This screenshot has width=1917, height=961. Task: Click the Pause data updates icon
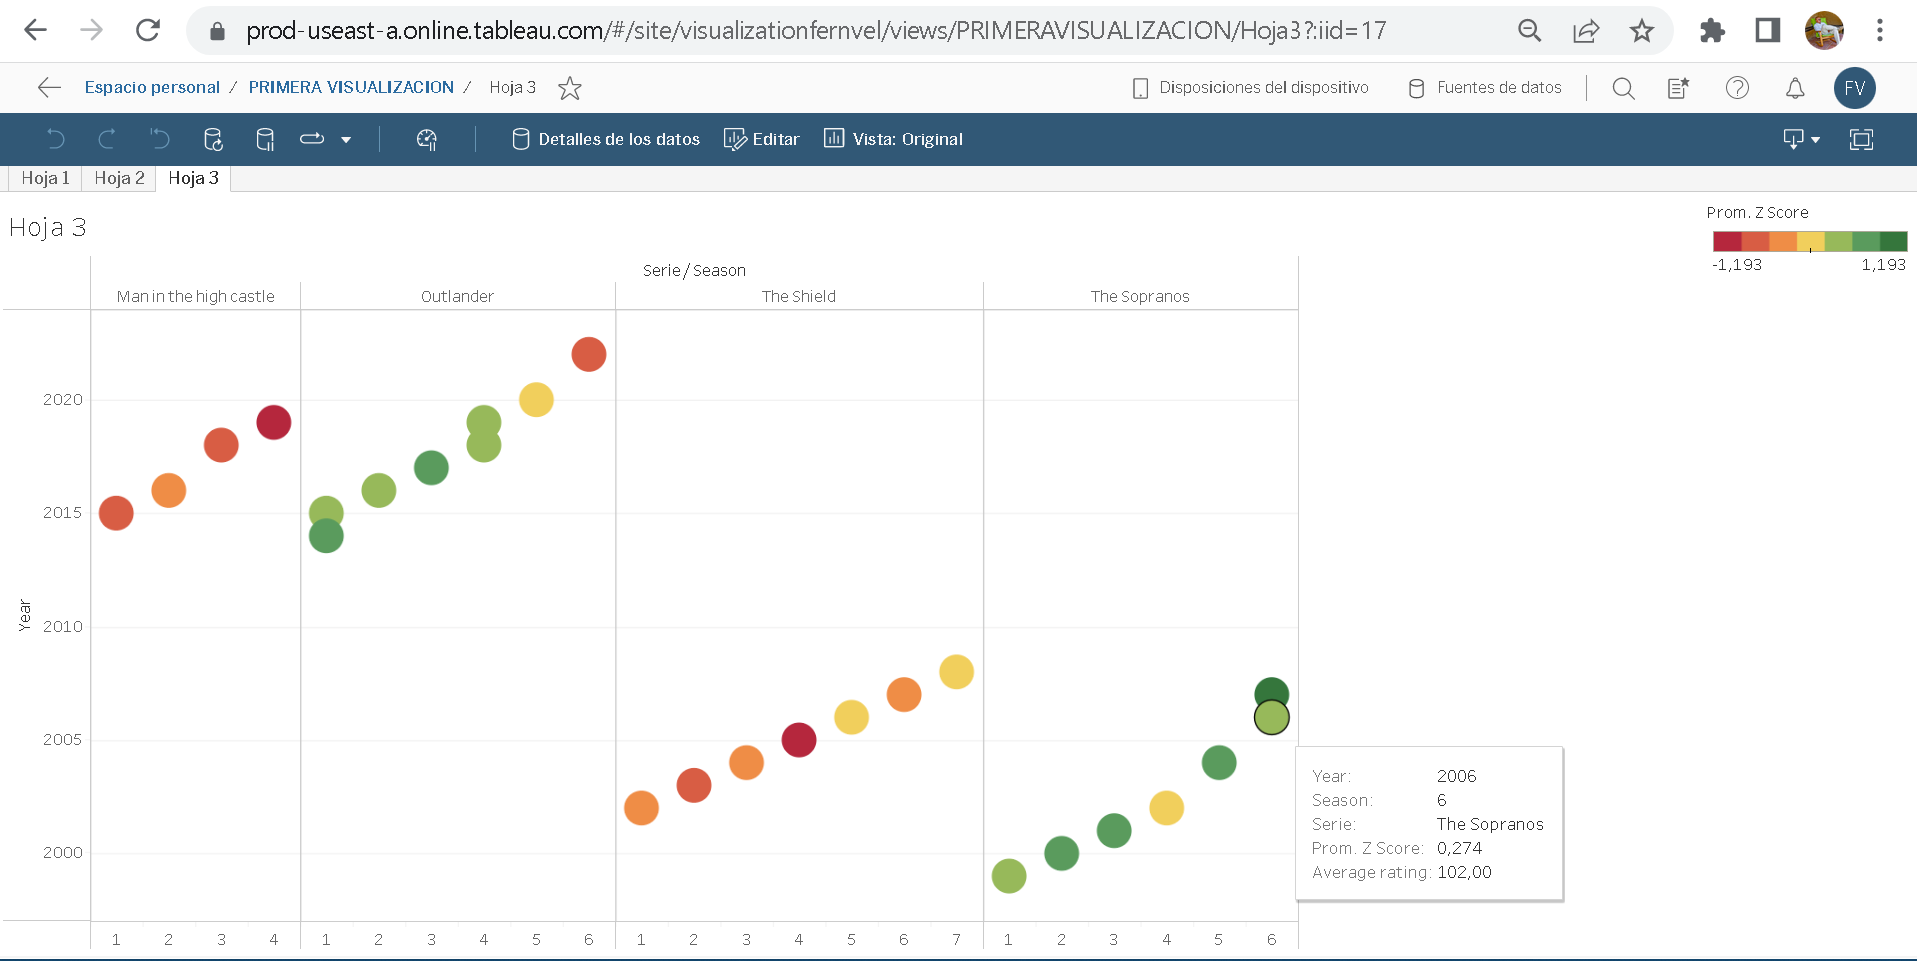click(x=265, y=140)
